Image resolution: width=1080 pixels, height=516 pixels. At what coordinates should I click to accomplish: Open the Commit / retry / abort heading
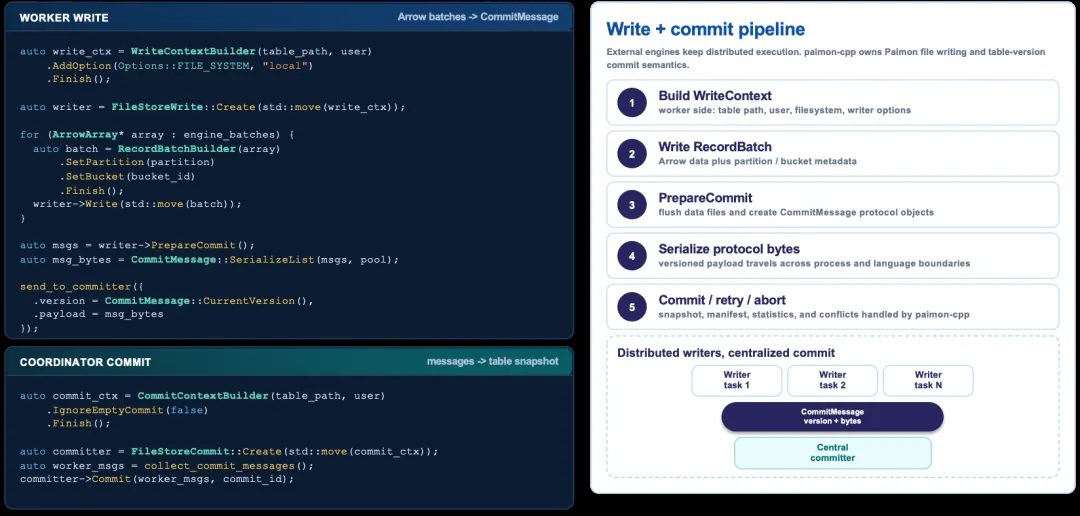tap(722, 300)
